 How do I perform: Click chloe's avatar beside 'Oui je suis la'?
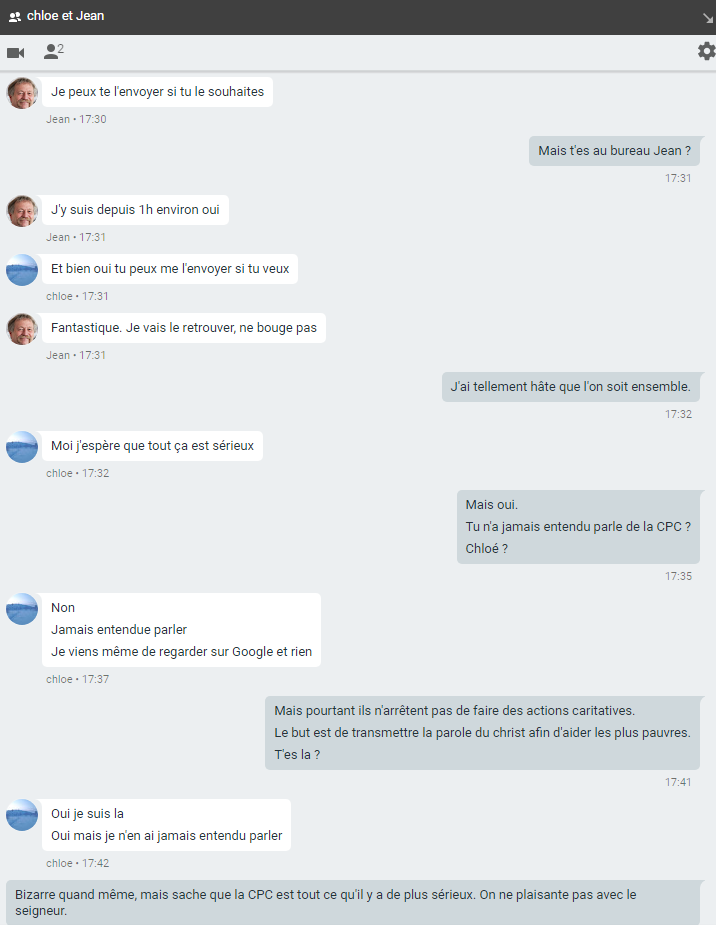tap(22, 815)
